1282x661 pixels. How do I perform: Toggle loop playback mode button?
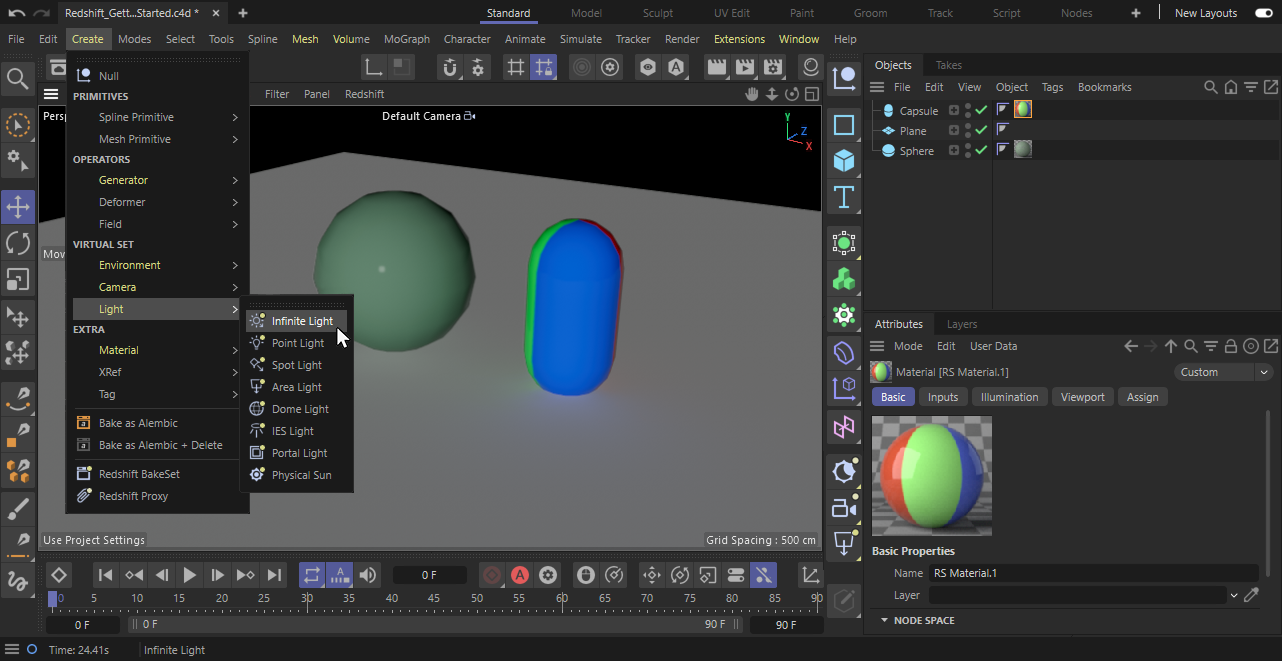[312, 575]
